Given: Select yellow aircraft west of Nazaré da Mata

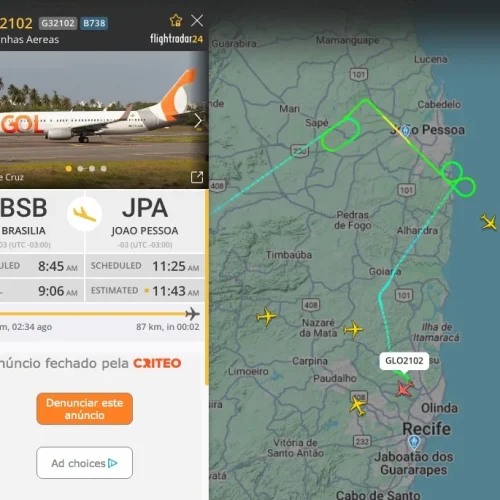Looking at the screenshot, I should 266,316.
